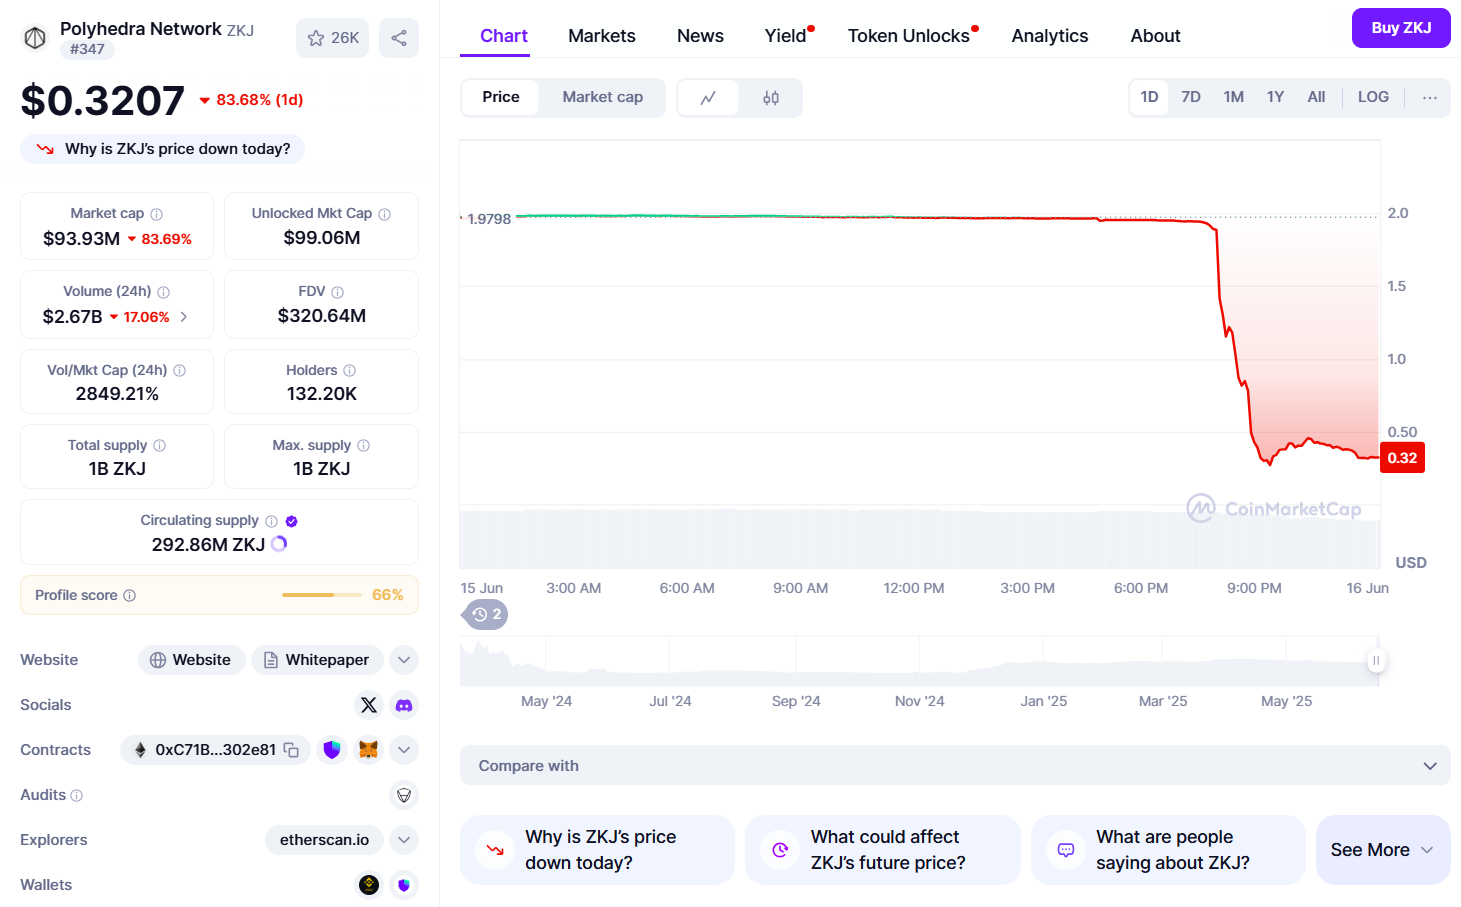The image size is (1461, 907).
Task: Select the 1Y chart time range
Action: (x=1275, y=96)
